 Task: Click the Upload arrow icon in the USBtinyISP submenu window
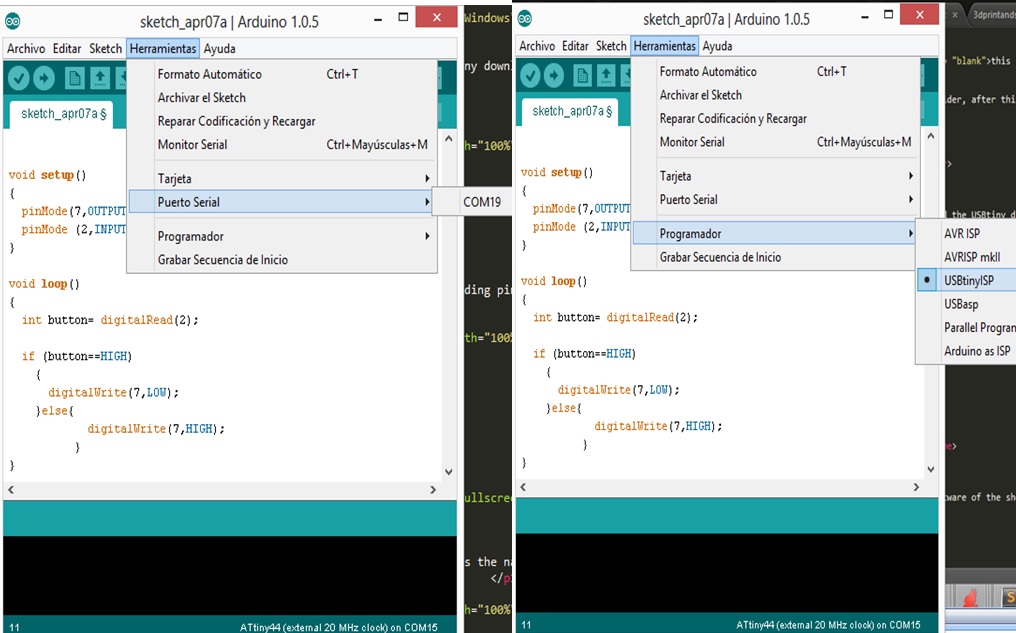554,76
